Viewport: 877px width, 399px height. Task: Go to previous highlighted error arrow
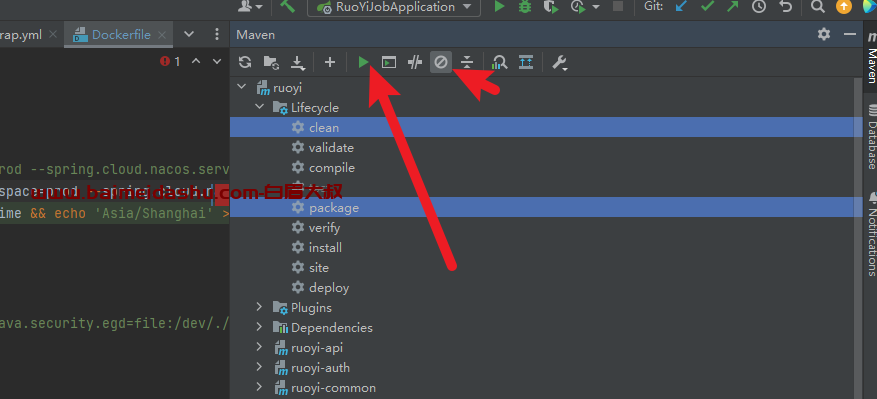pyautogui.click(x=196, y=61)
